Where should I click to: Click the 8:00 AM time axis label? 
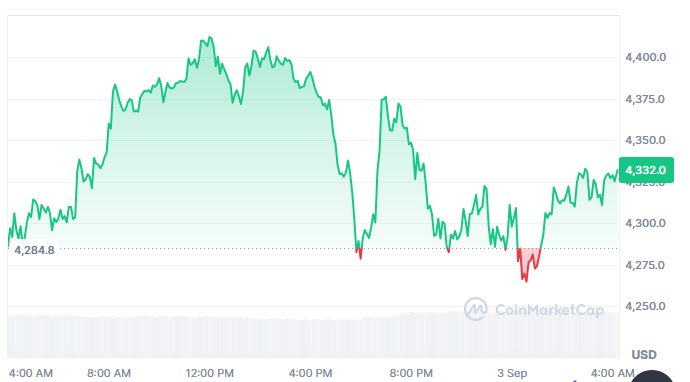(x=109, y=373)
